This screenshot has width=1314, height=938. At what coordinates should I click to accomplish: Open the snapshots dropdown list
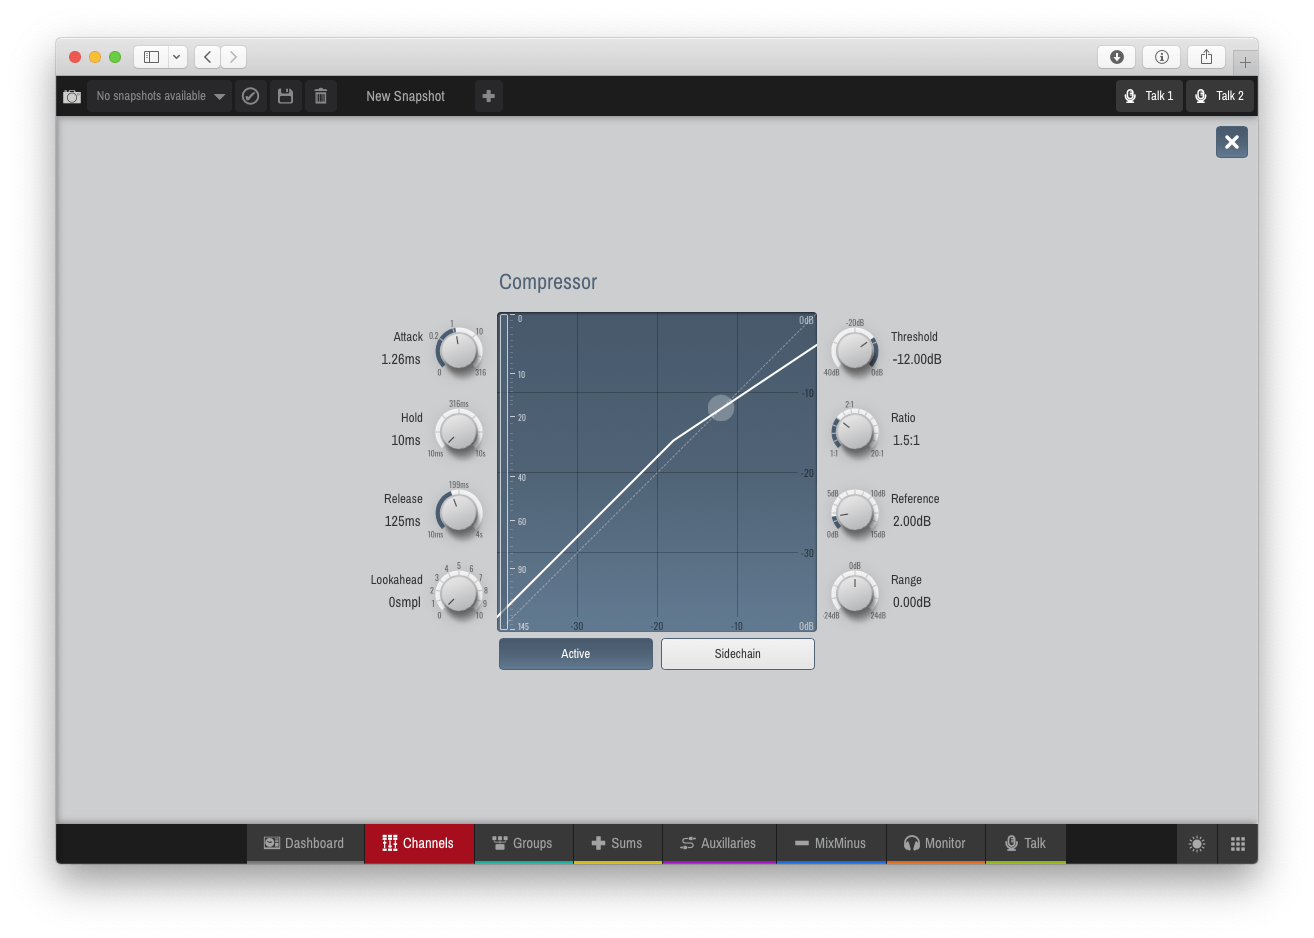(x=159, y=96)
